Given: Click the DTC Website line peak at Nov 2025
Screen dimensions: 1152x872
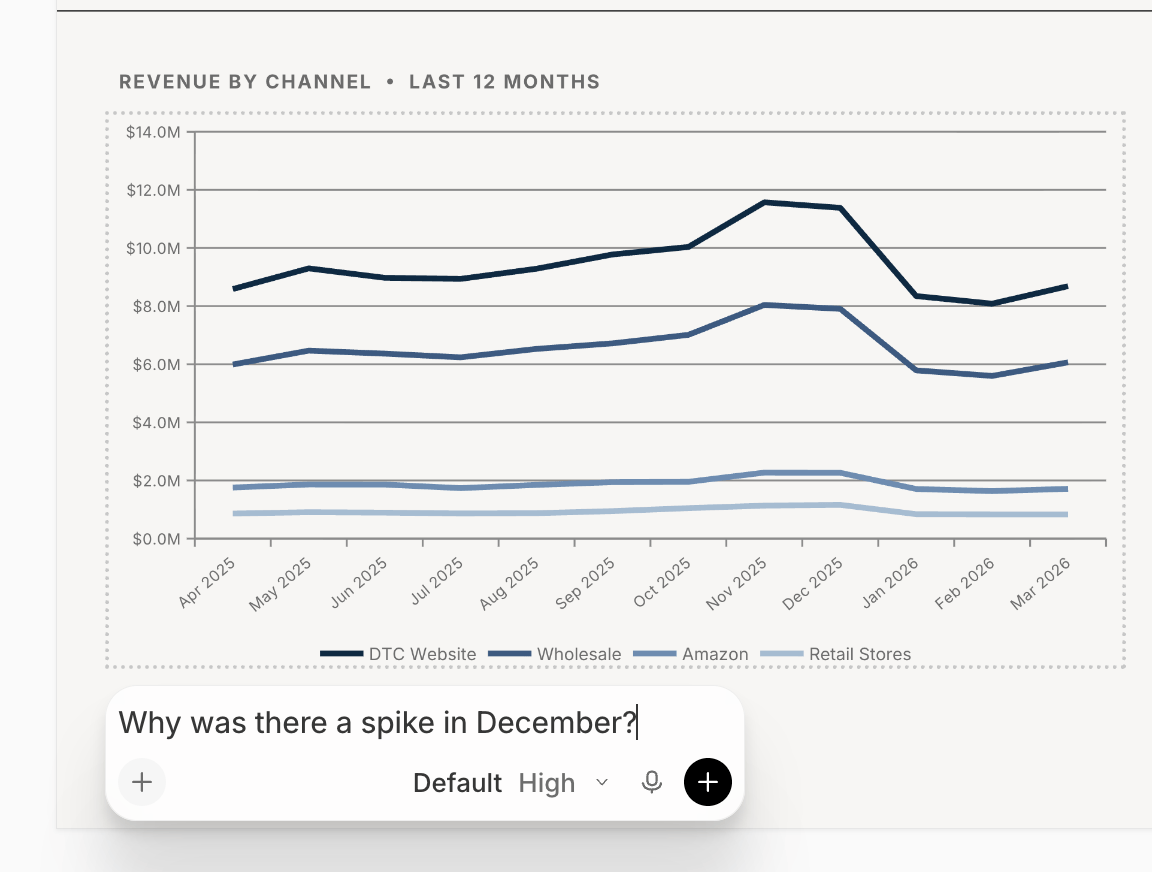Looking at the screenshot, I should click(x=764, y=202).
